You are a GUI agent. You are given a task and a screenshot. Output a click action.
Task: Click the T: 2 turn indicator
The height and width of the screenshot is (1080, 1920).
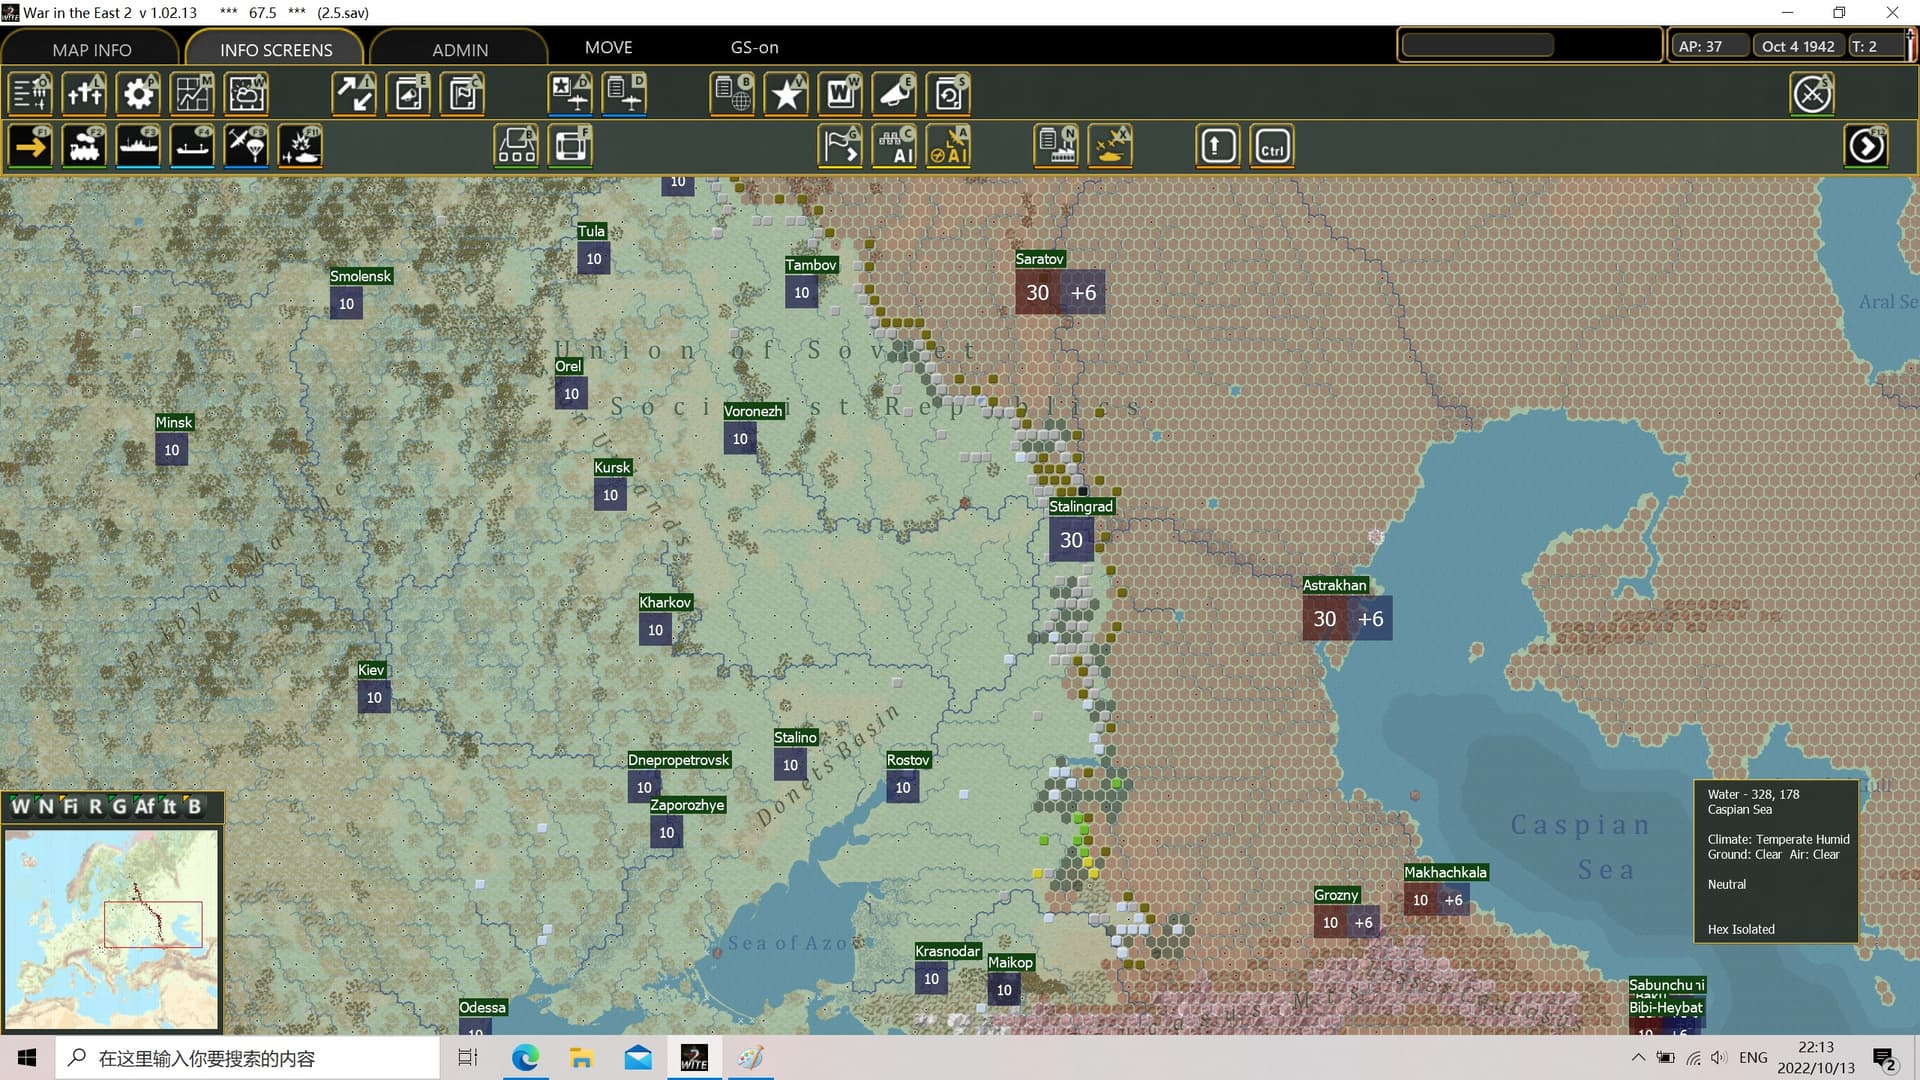tap(1874, 46)
